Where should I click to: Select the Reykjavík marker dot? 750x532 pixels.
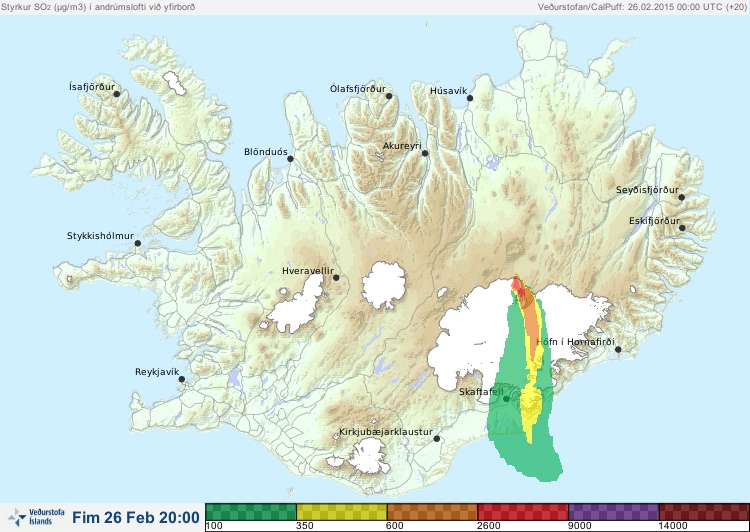click(x=182, y=379)
